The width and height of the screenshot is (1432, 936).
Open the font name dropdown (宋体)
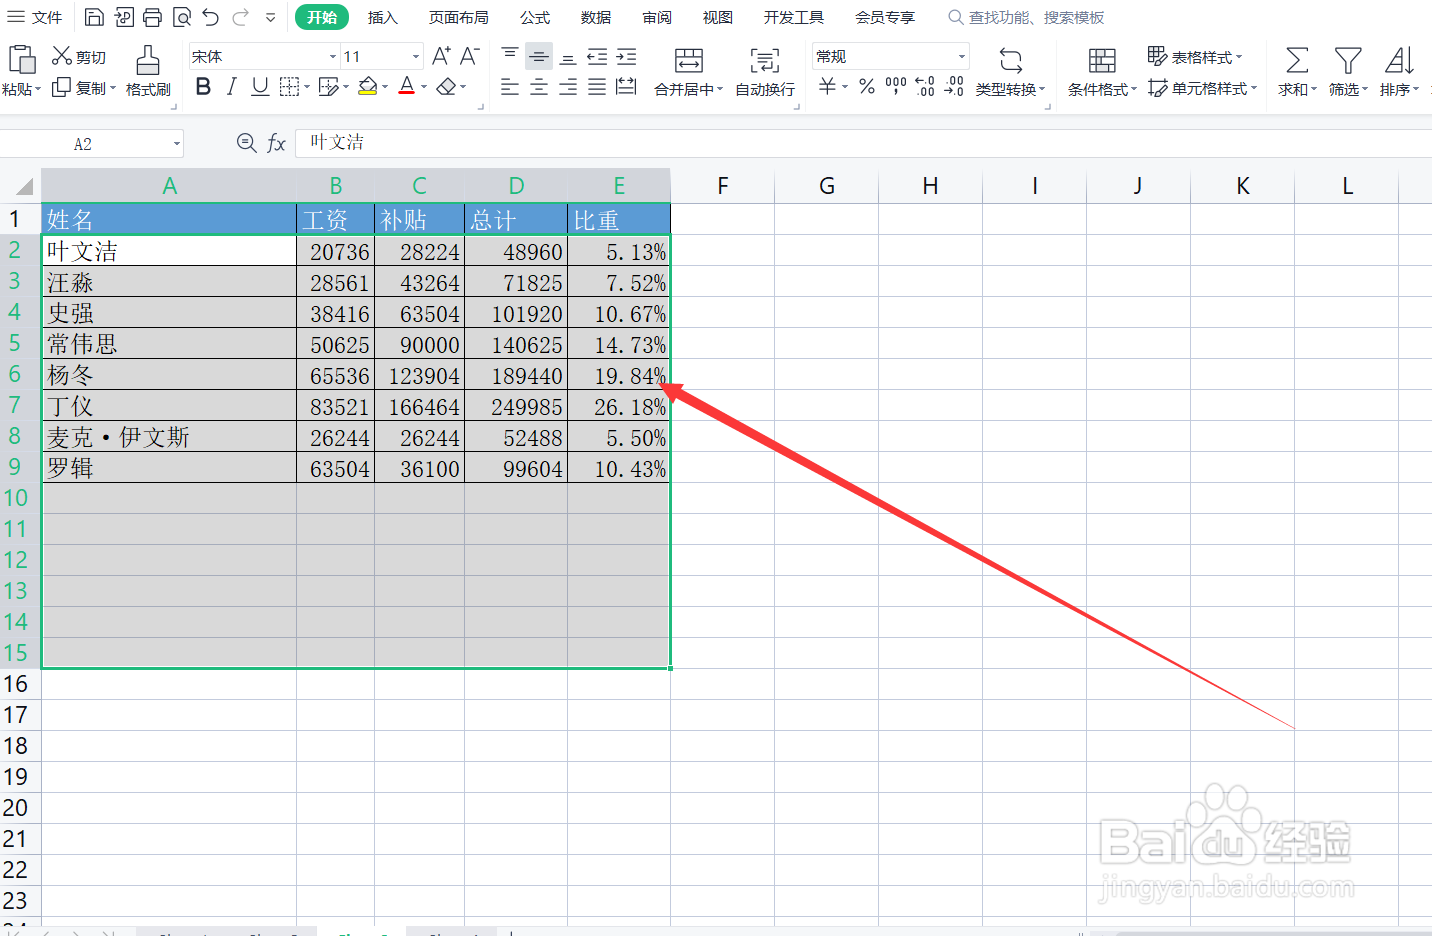tap(333, 57)
